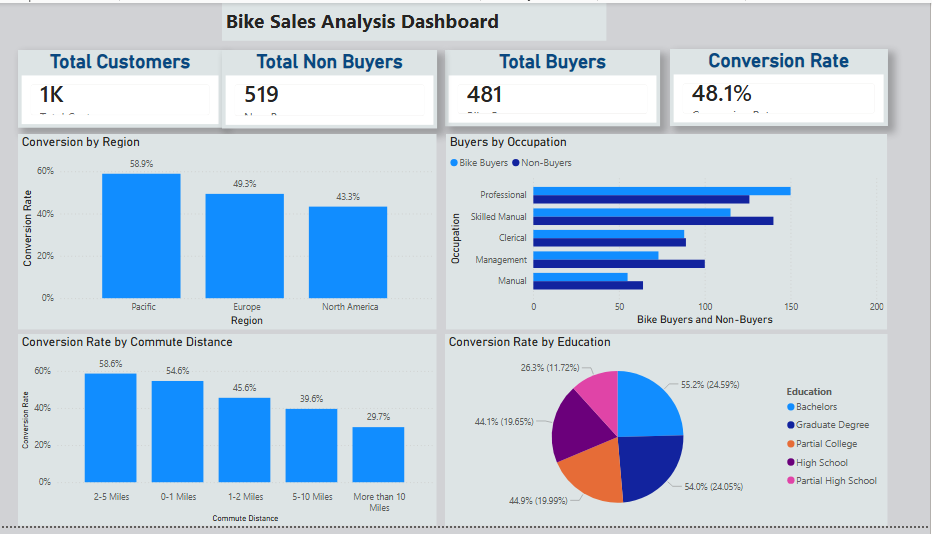Select Graduate Degree in Education legend

click(x=828, y=425)
